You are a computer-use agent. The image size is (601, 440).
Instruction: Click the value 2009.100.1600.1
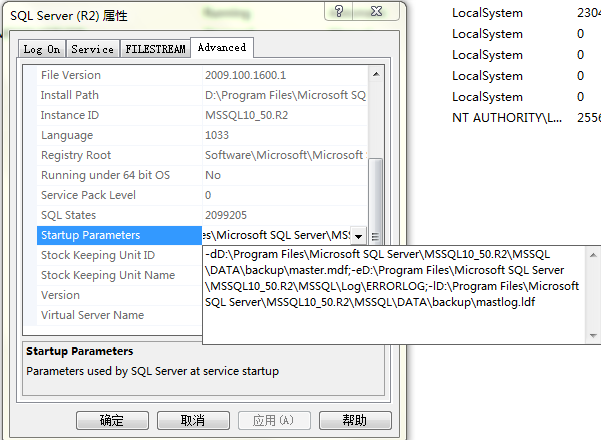[x=245, y=75]
